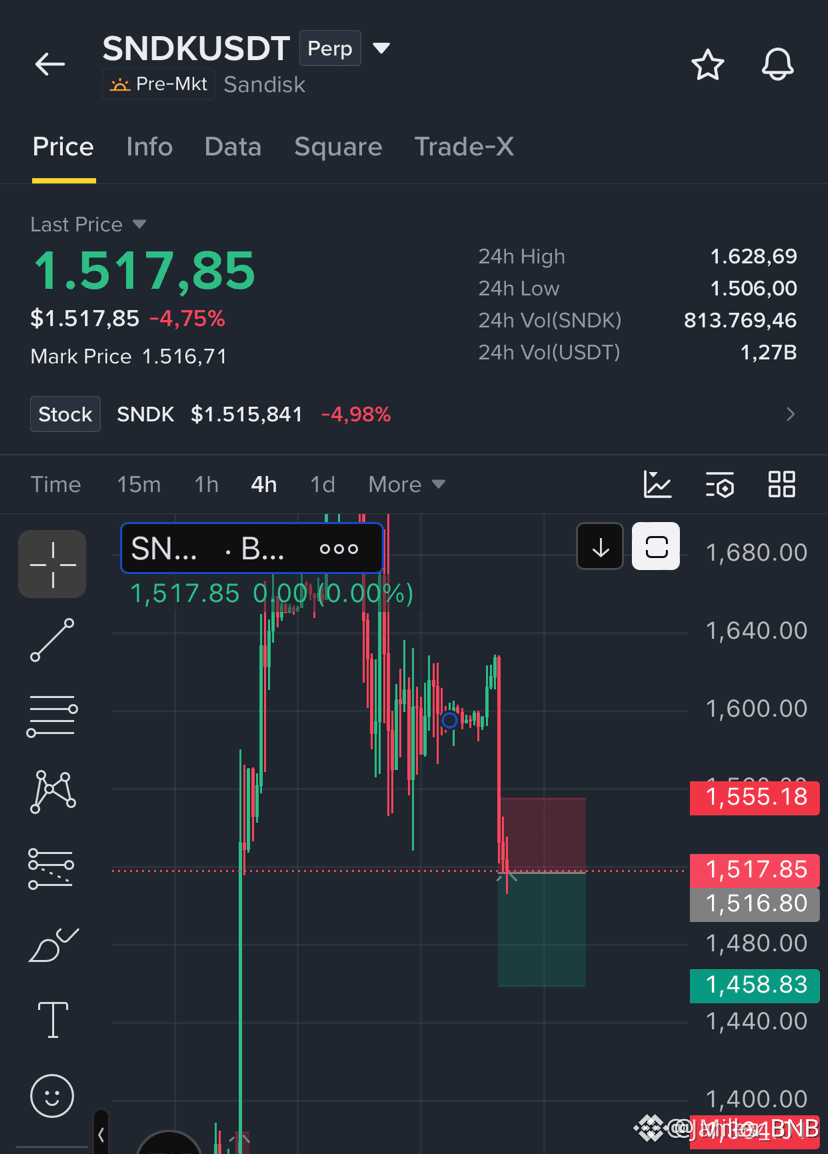Select the position projection tool
The height and width of the screenshot is (1154, 828).
pos(52,868)
